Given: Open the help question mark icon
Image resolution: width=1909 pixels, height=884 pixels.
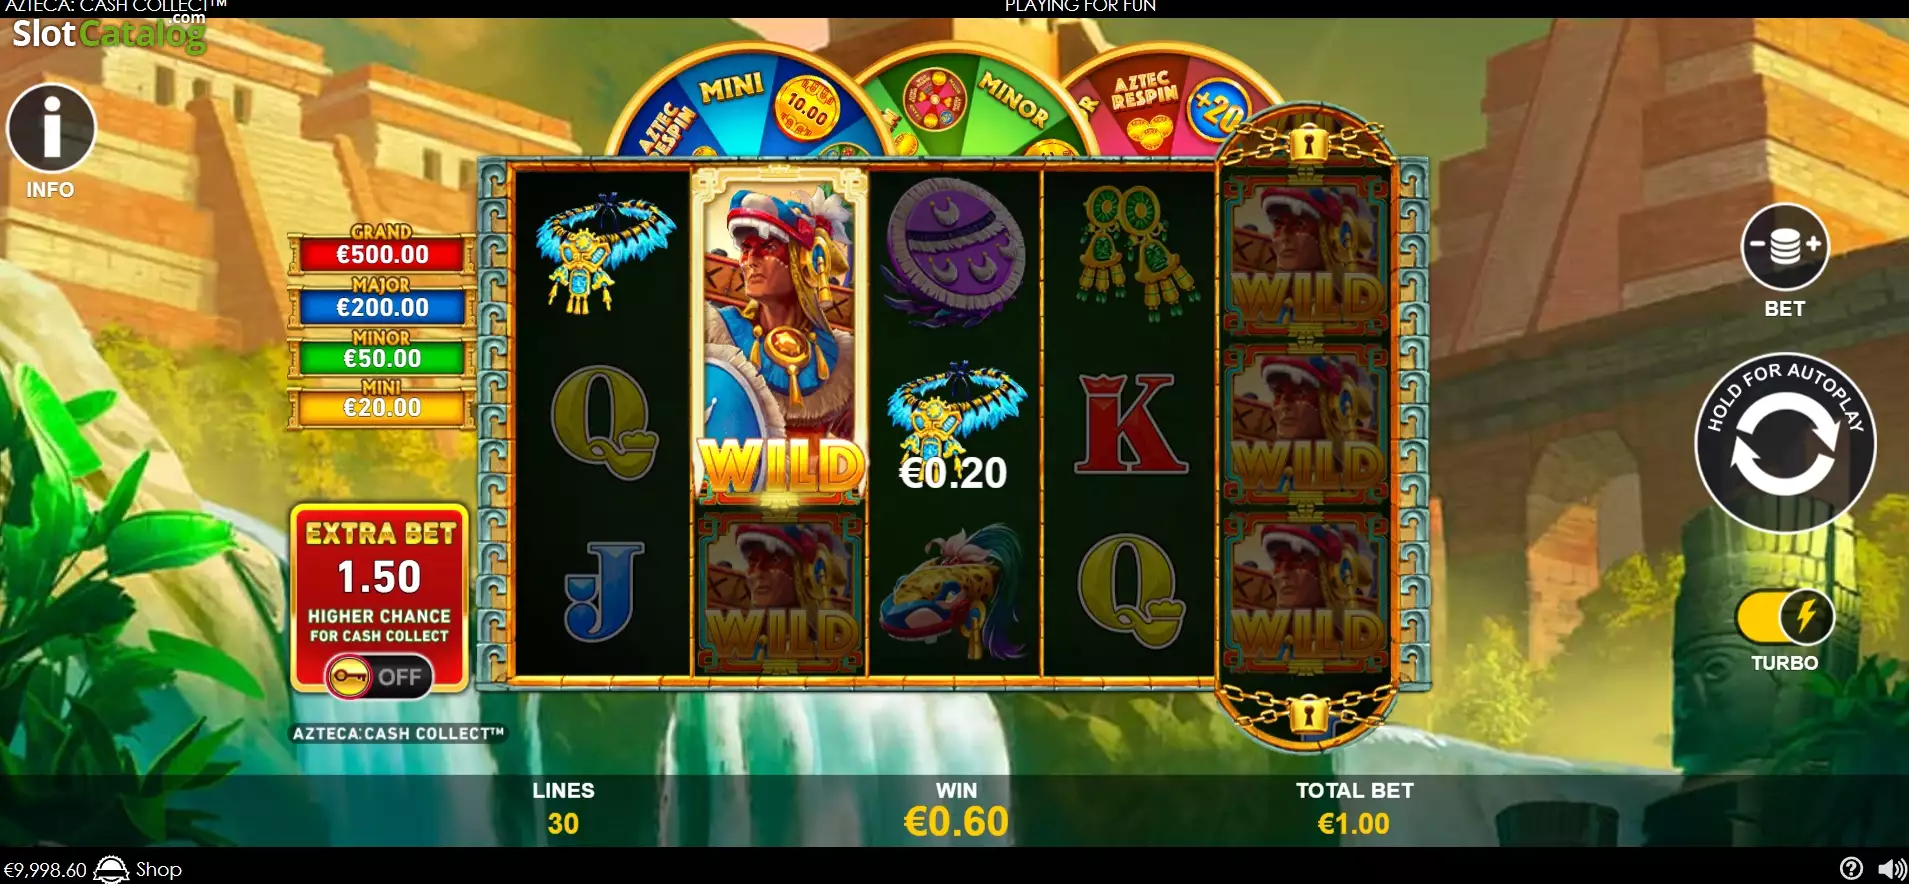Looking at the screenshot, I should (x=1851, y=869).
